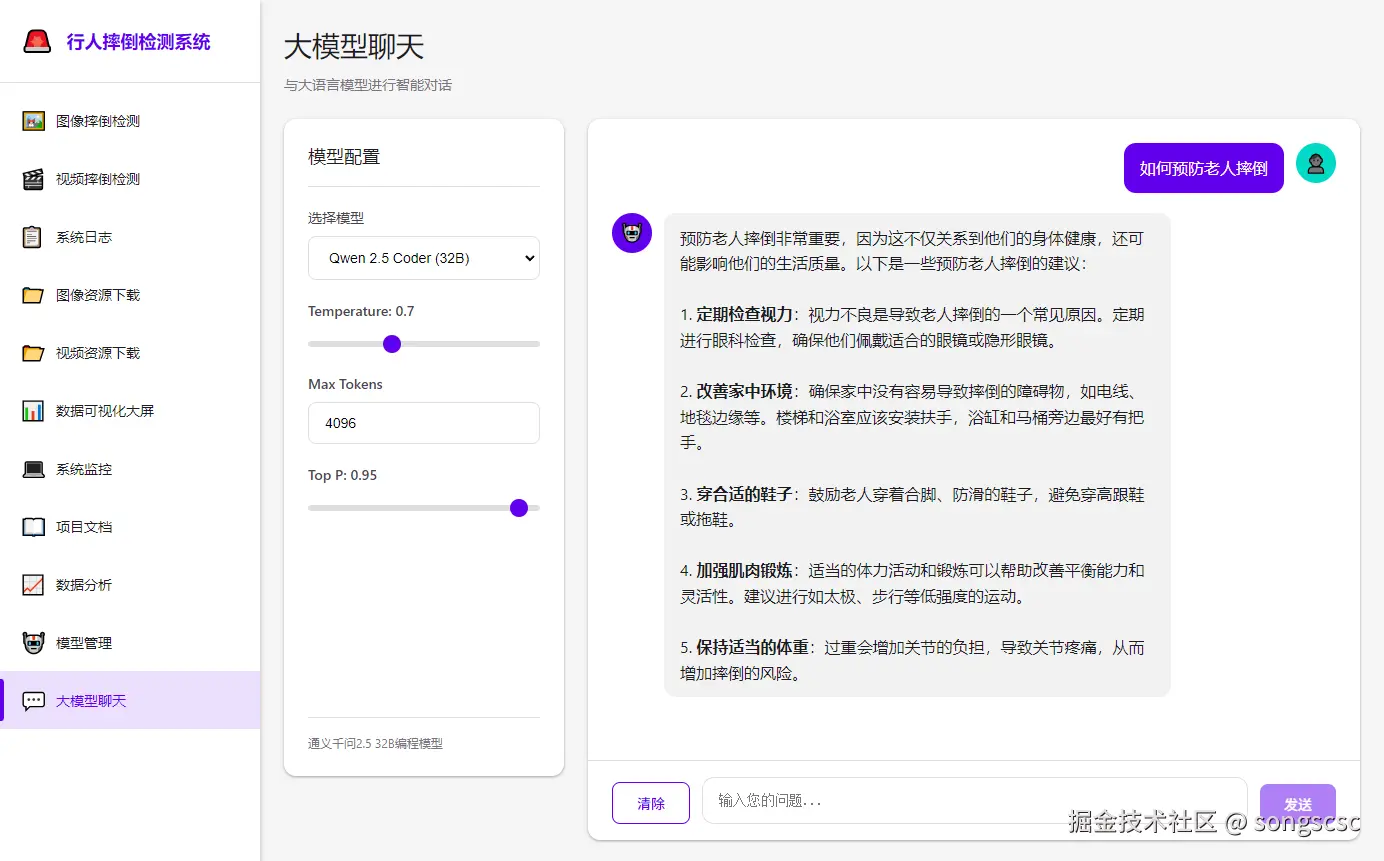1384x861 pixels.
Task: Adjust the Temperature slider handle
Action: click(x=391, y=343)
